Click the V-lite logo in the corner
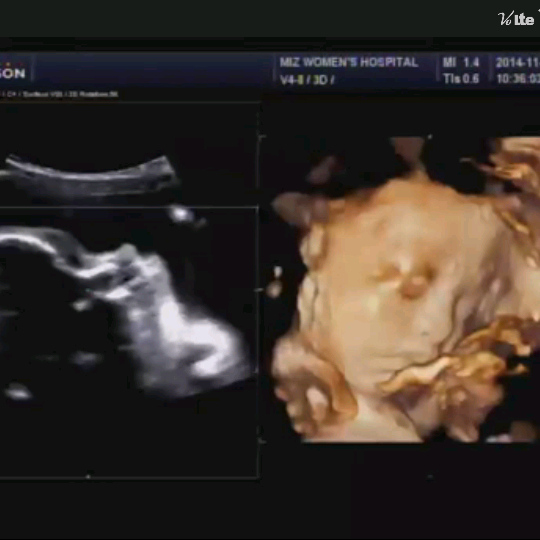The height and width of the screenshot is (540, 540). (x=518, y=18)
